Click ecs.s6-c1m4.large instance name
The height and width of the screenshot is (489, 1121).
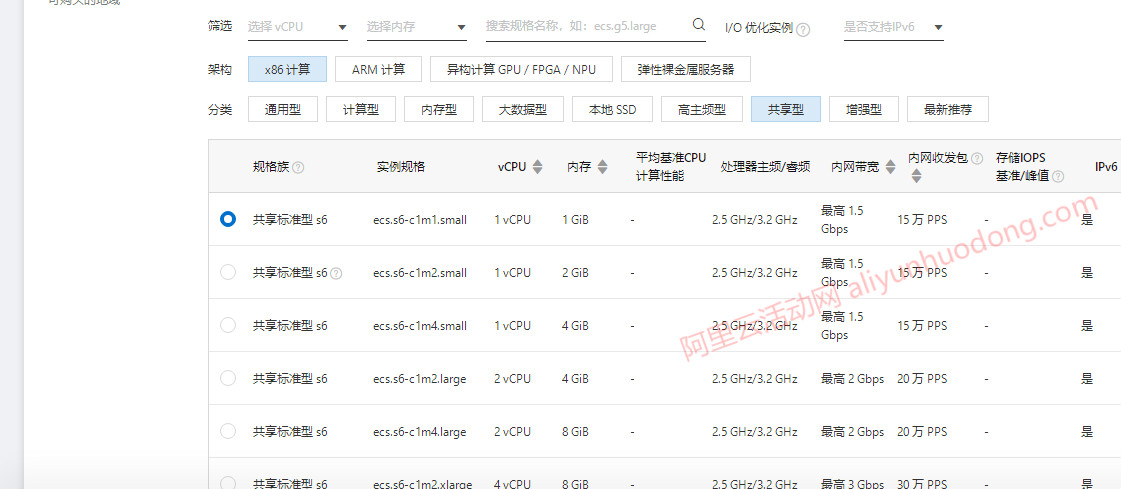420,432
